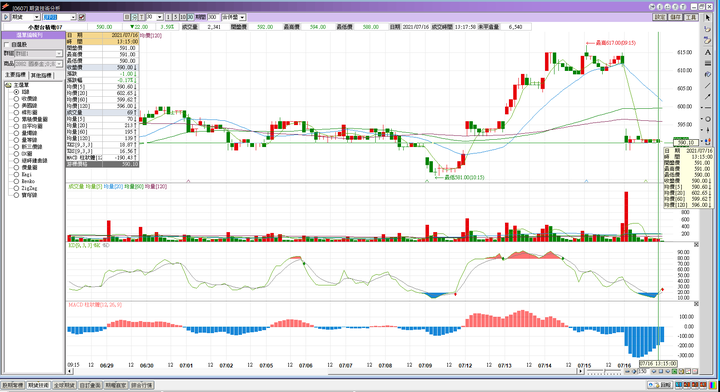Screen dimensions: 720x392
Task: Select the 美國線 radio button
Action: 16,106
